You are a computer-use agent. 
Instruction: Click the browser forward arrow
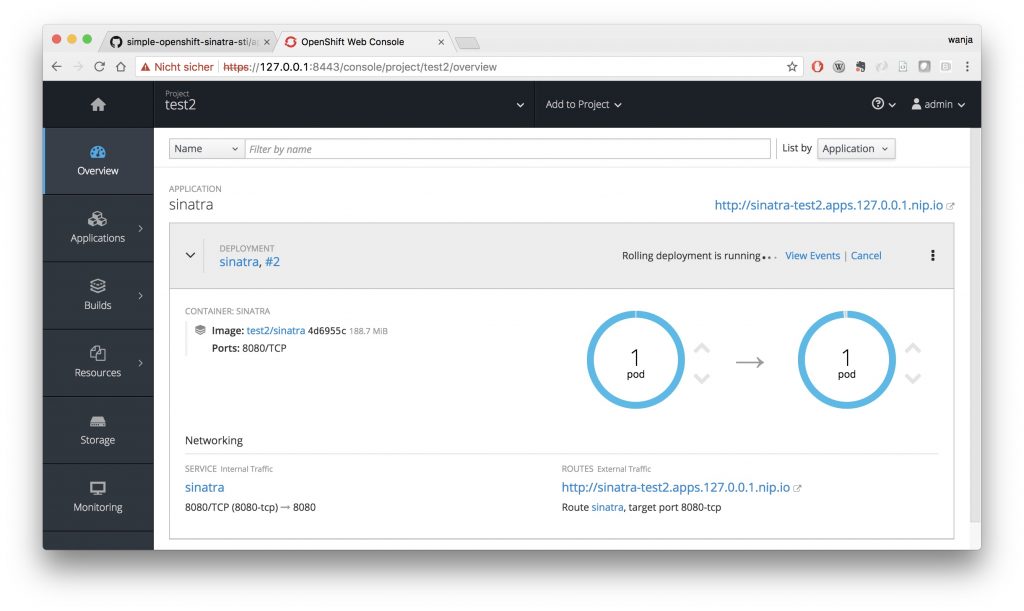[78, 67]
